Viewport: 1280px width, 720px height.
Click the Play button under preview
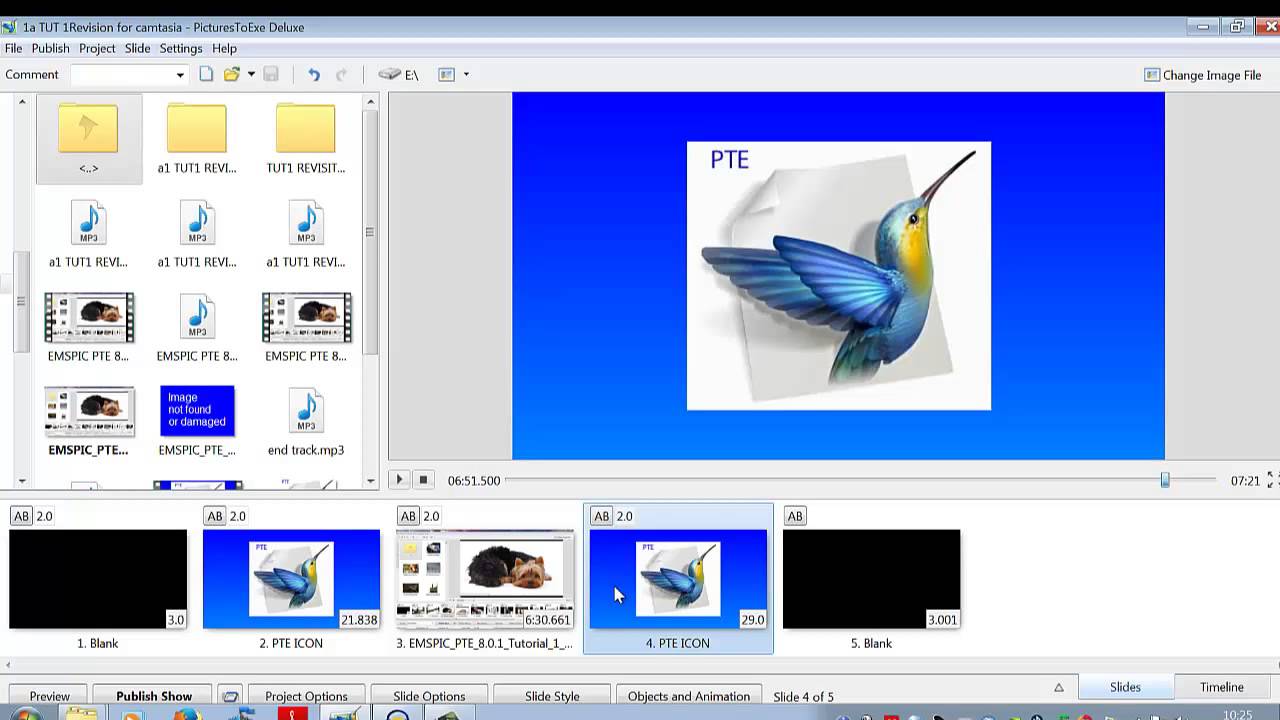point(399,480)
